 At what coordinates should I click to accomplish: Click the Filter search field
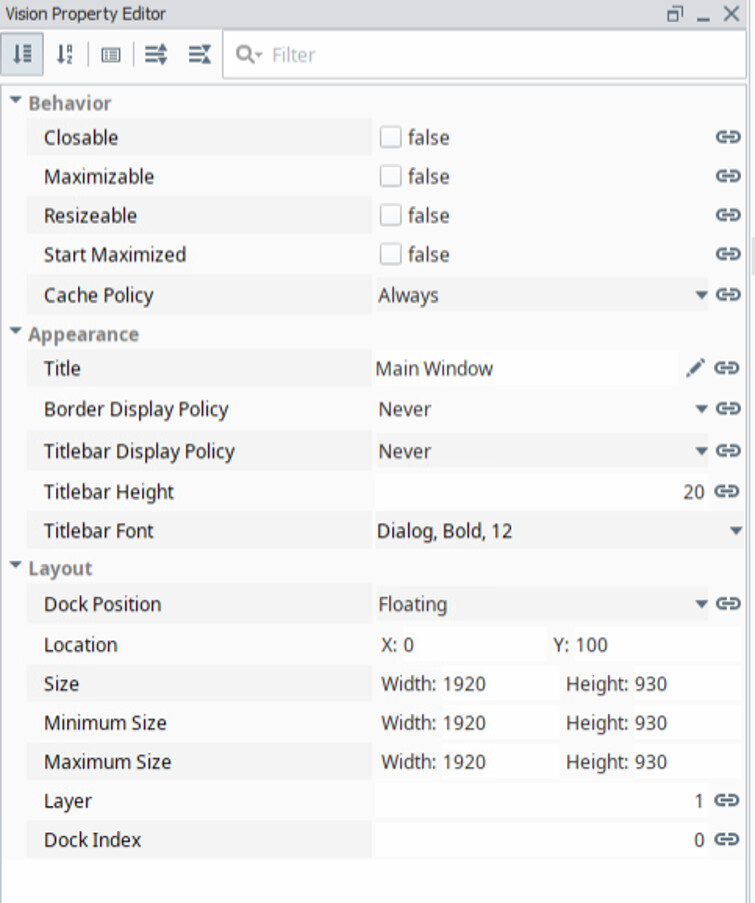484,55
